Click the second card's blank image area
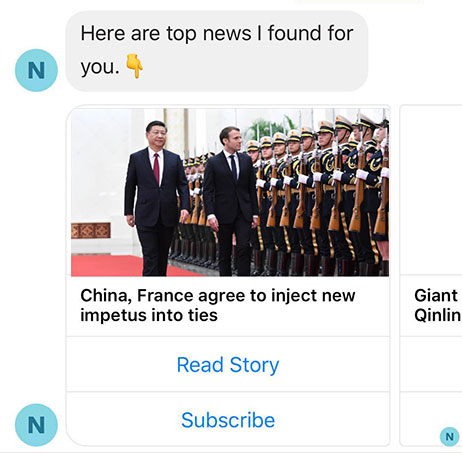 (x=431, y=190)
